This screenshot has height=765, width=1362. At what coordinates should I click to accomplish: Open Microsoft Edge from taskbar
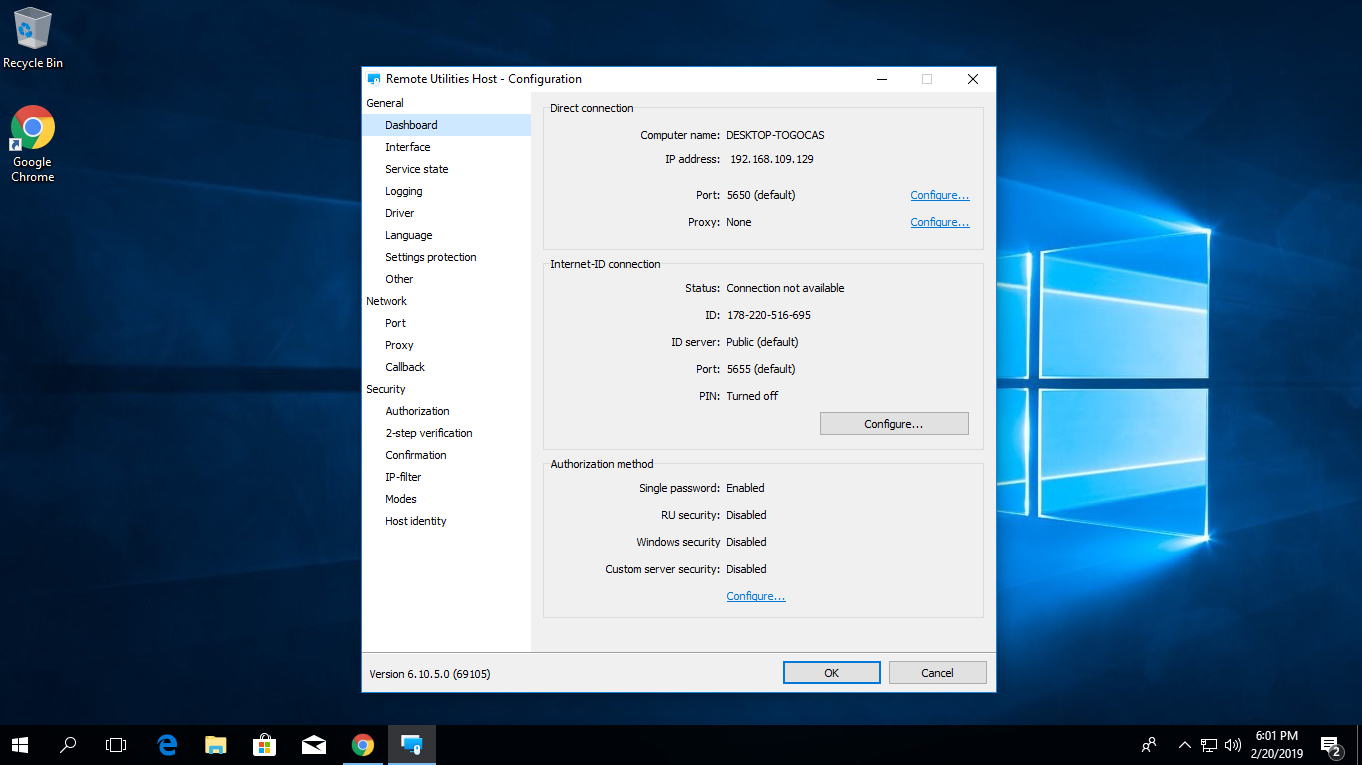point(167,745)
